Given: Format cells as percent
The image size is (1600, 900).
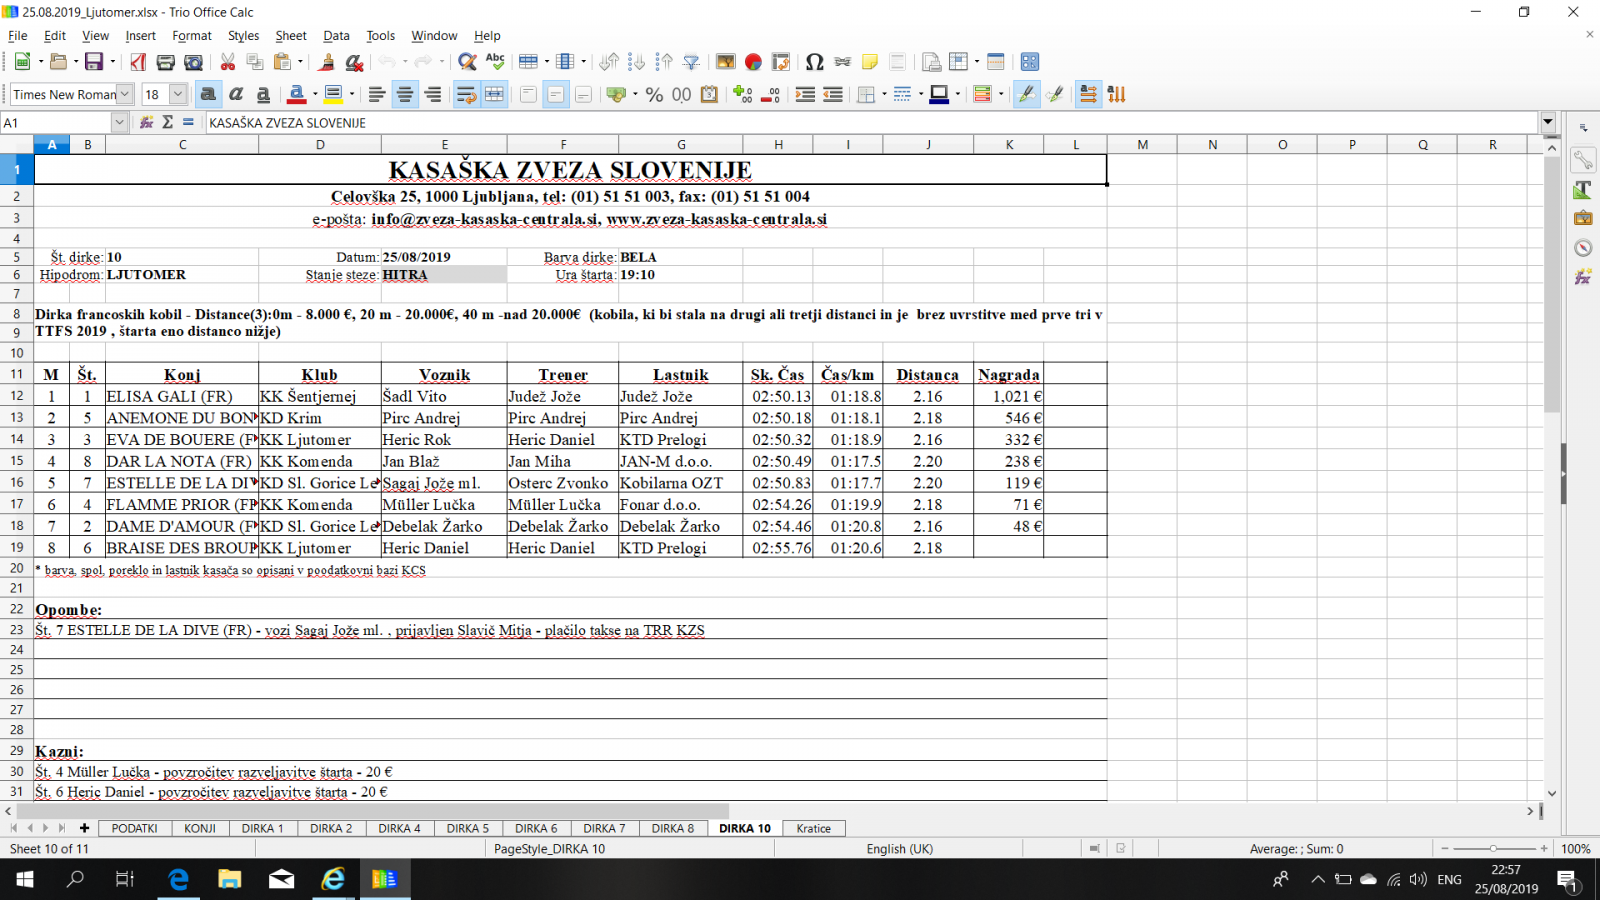Looking at the screenshot, I should pyautogui.click(x=654, y=94).
